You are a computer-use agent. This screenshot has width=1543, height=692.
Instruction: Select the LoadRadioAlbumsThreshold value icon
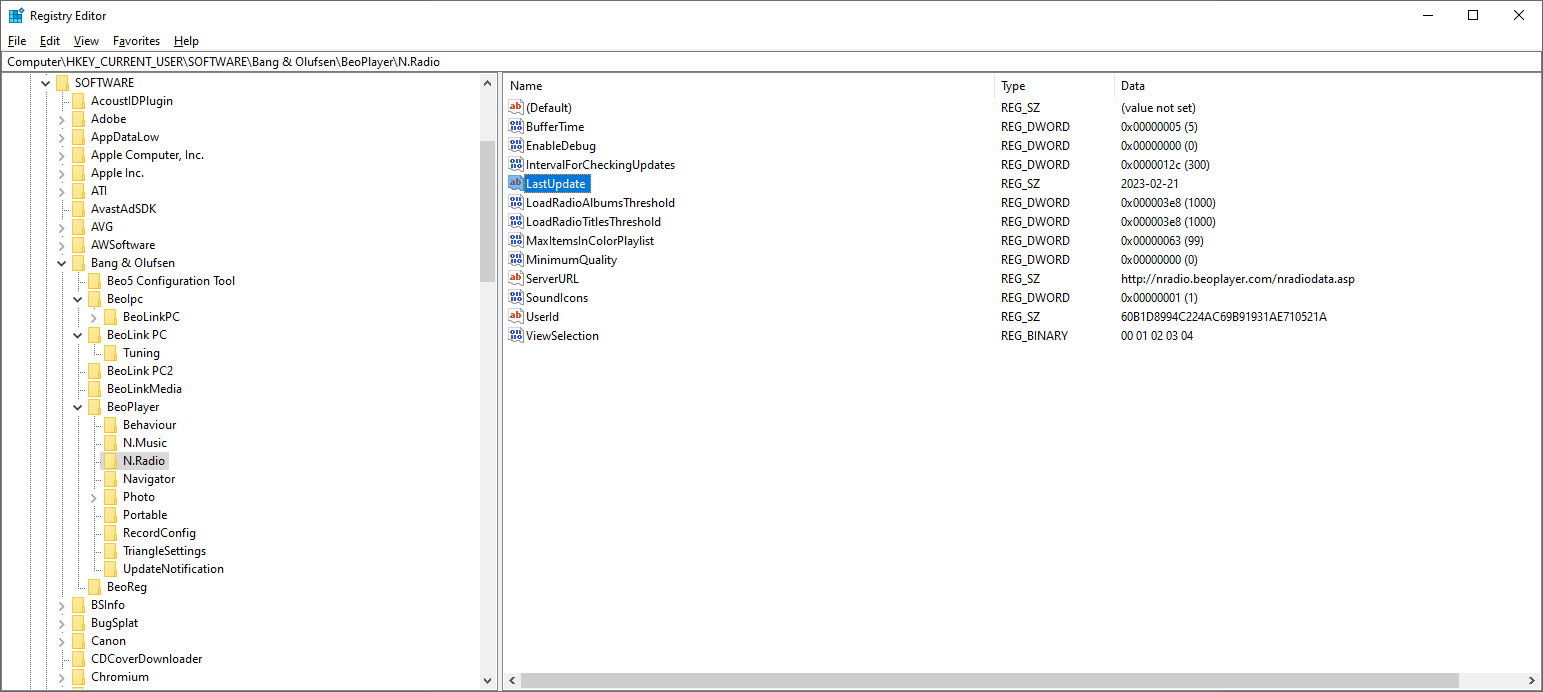[x=516, y=203]
